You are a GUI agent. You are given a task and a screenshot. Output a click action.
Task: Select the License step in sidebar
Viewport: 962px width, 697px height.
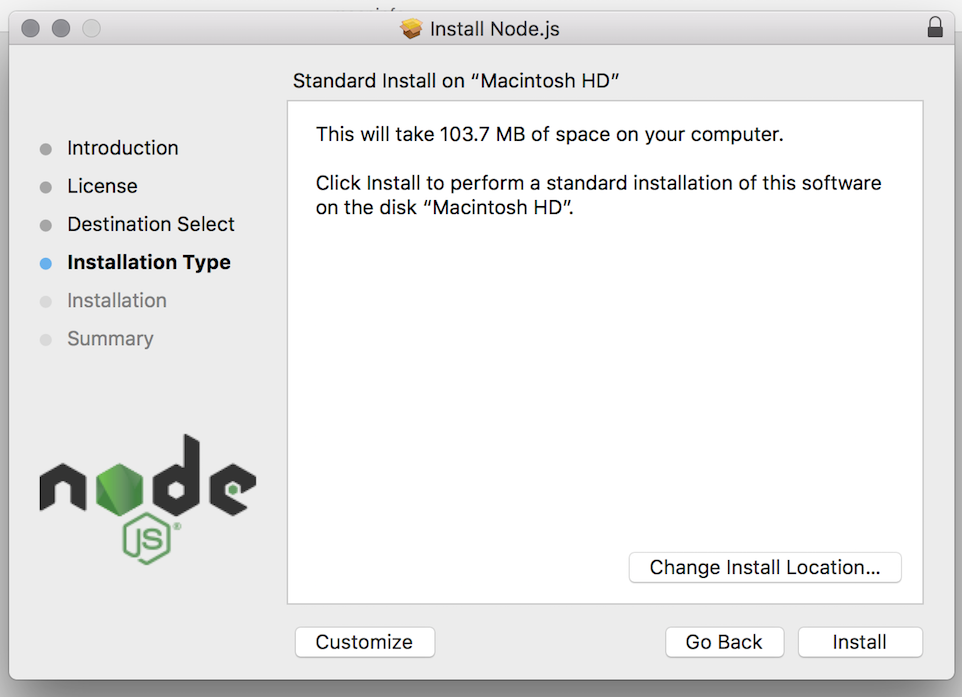coord(102,186)
